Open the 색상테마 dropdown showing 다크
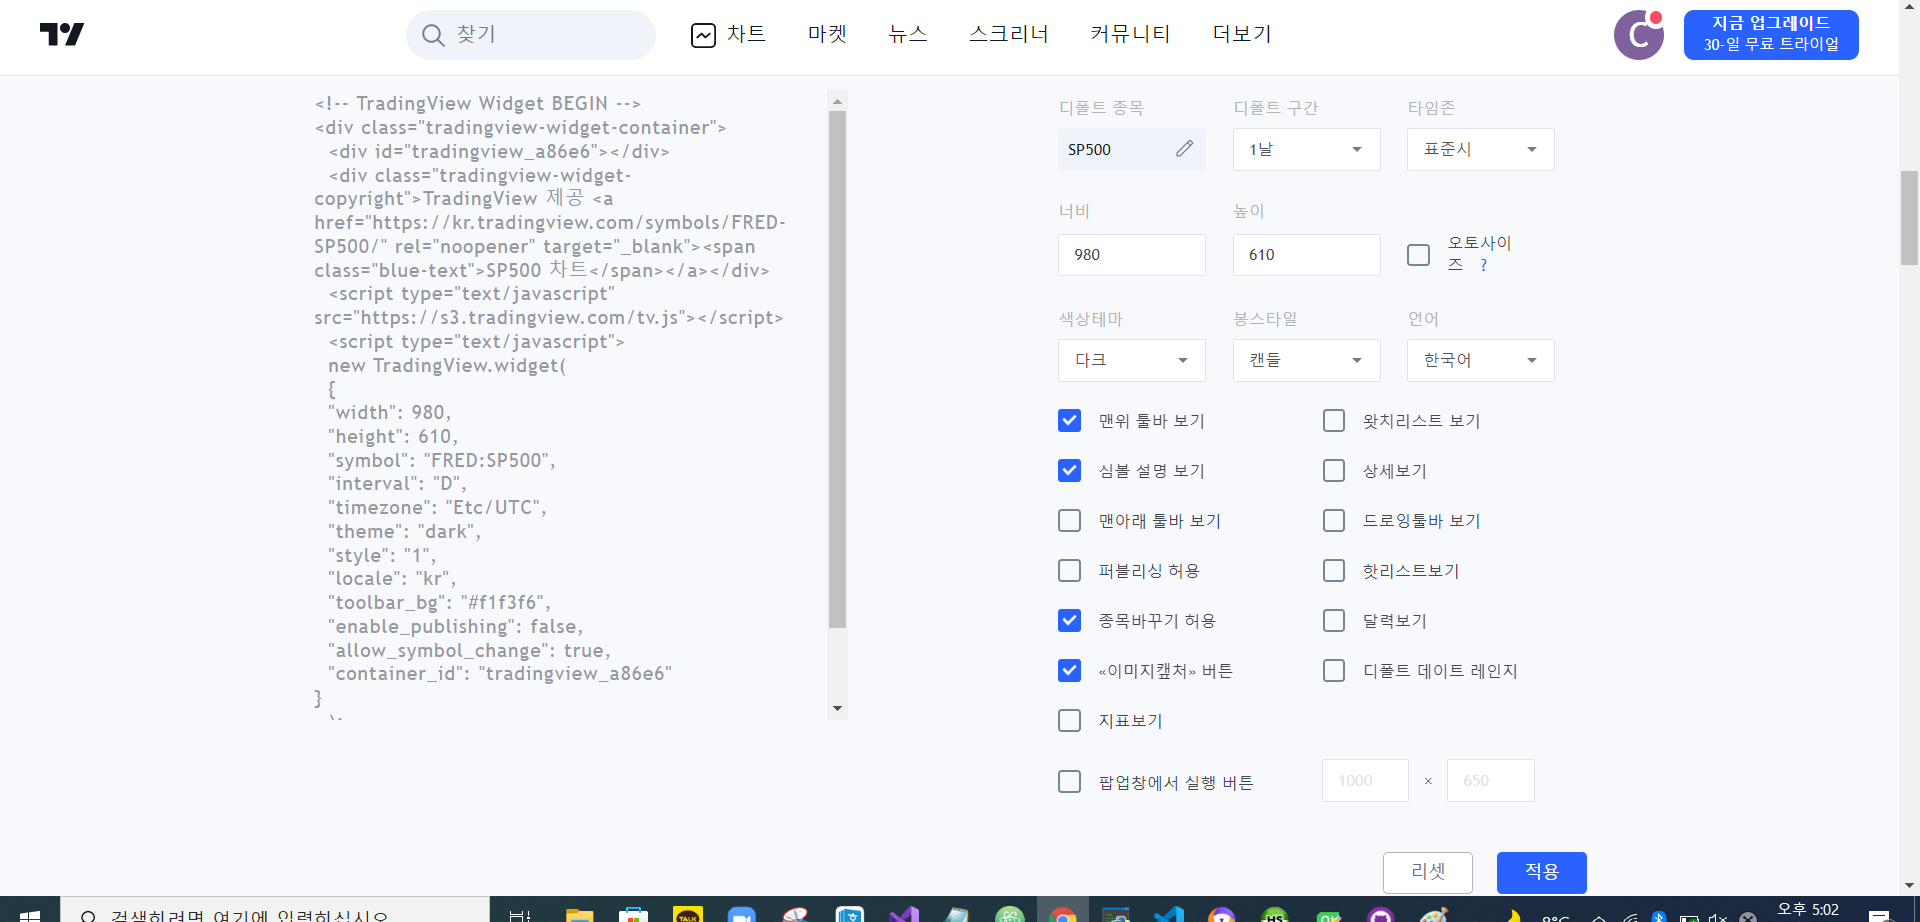Image resolution: width=1920 pixels, height=922 pixels. 1131,360
